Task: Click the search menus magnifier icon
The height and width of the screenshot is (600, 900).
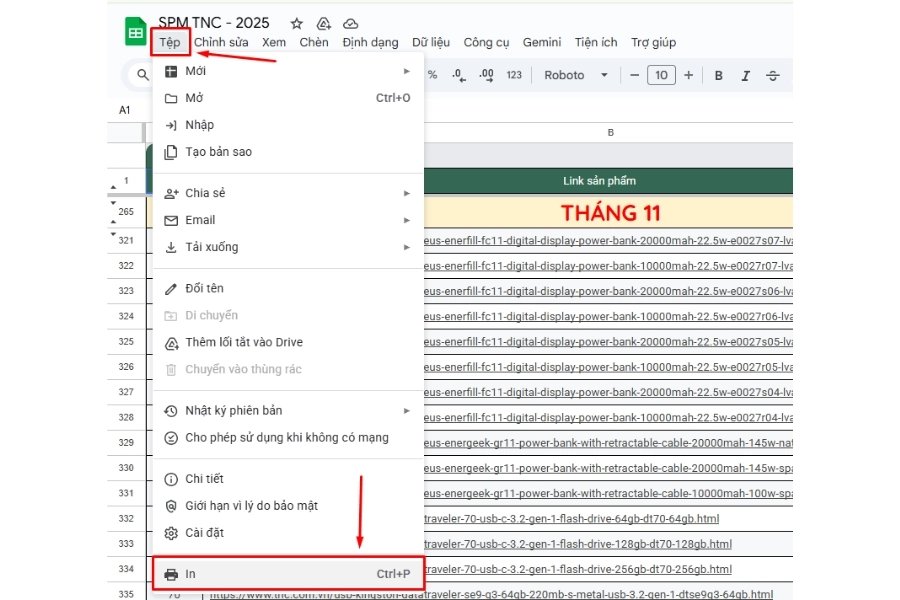Action: pos(141,74)
